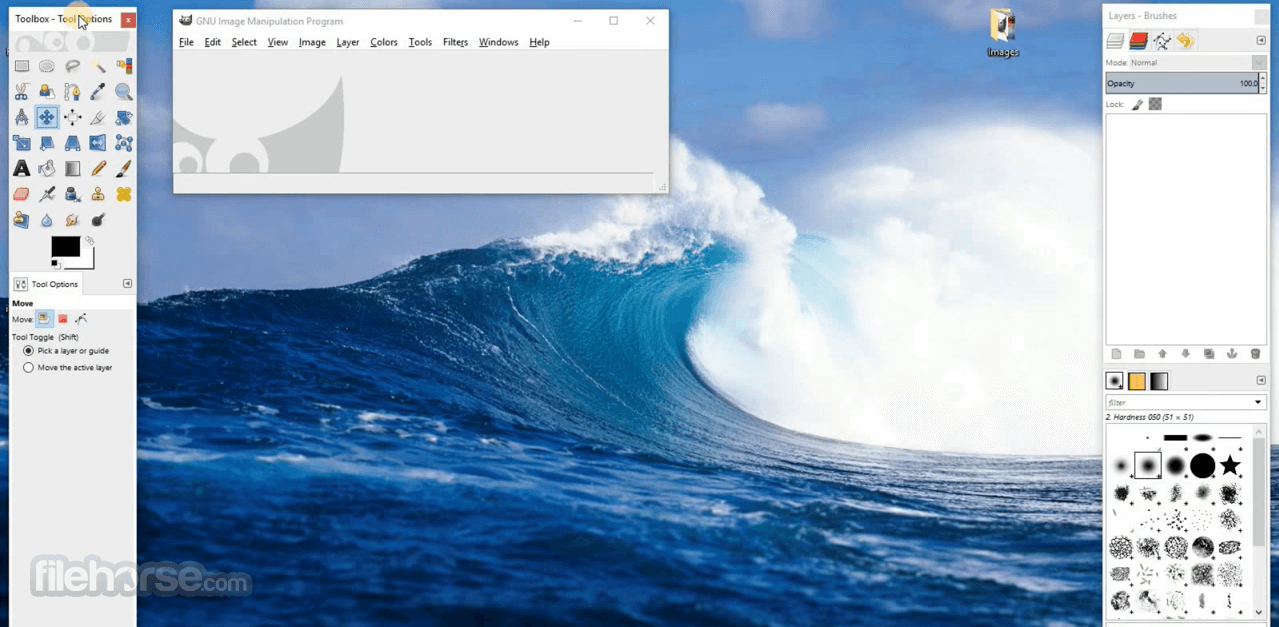
Task: Open the Layers dock tab configuration menu
Action: [1261, 40]
